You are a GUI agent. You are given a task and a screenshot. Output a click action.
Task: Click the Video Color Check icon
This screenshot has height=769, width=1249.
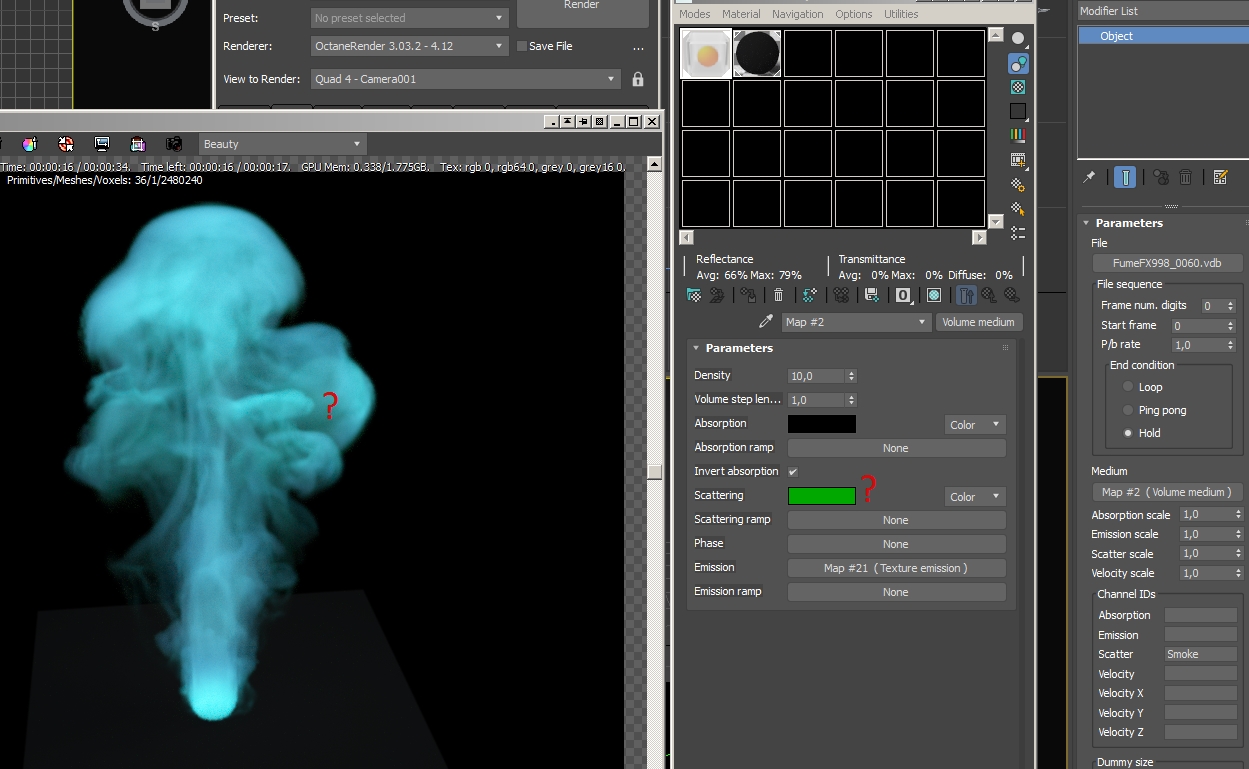(1018, 135)
